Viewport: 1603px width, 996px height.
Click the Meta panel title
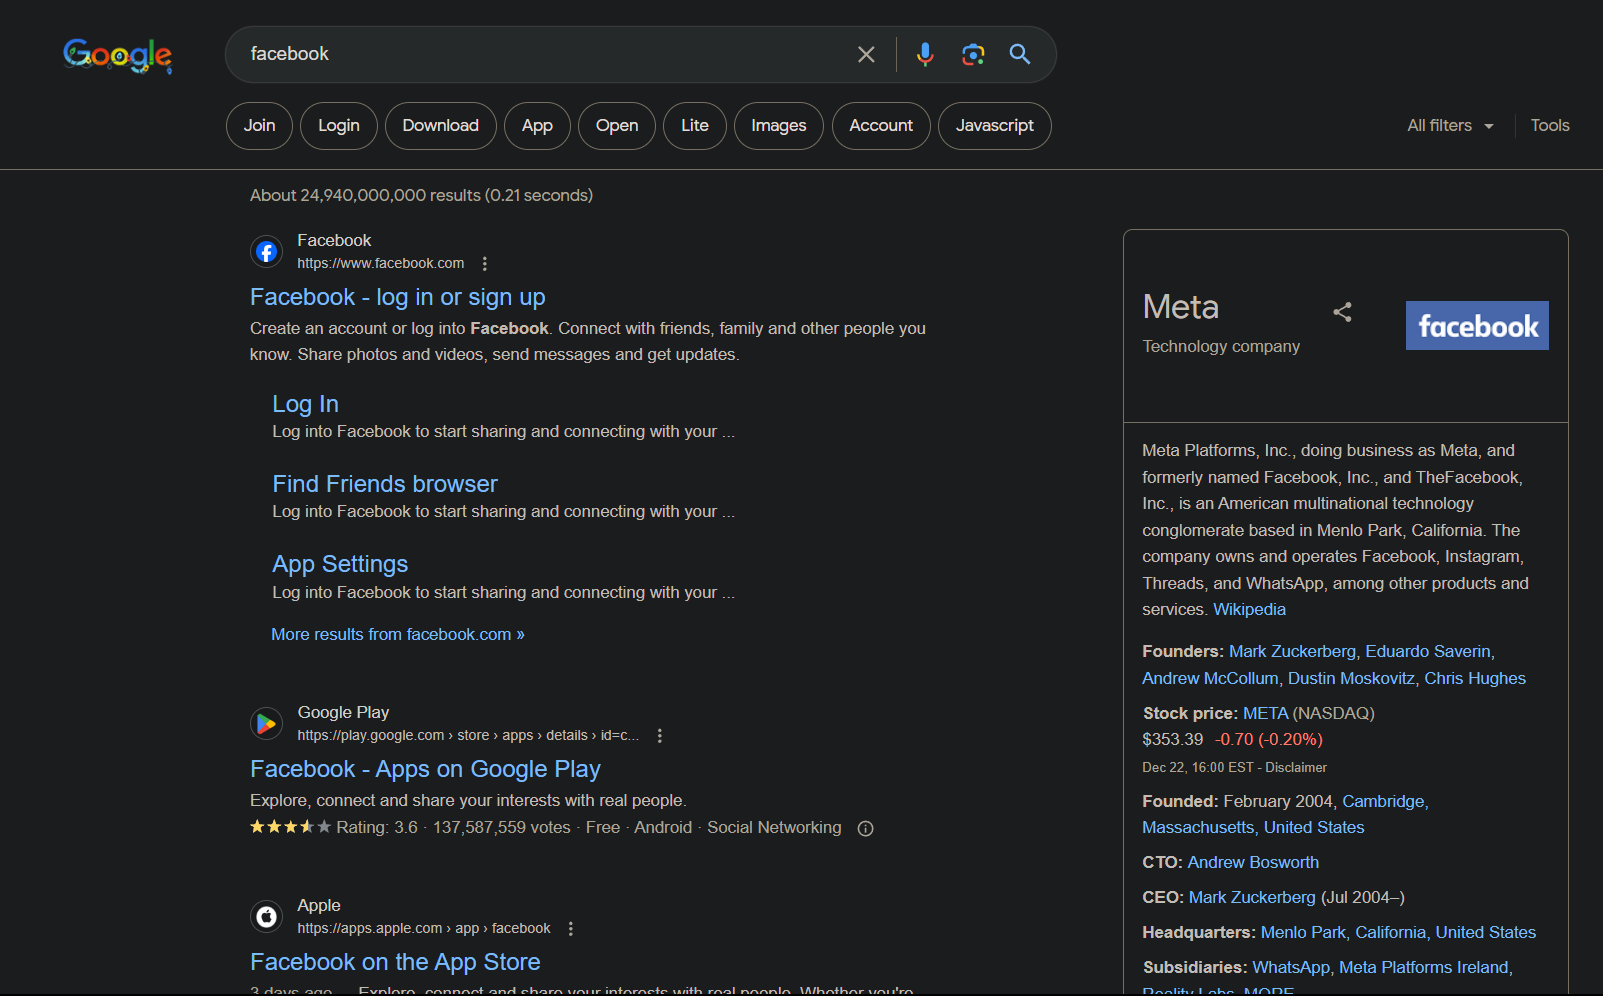coord(1180,306)
